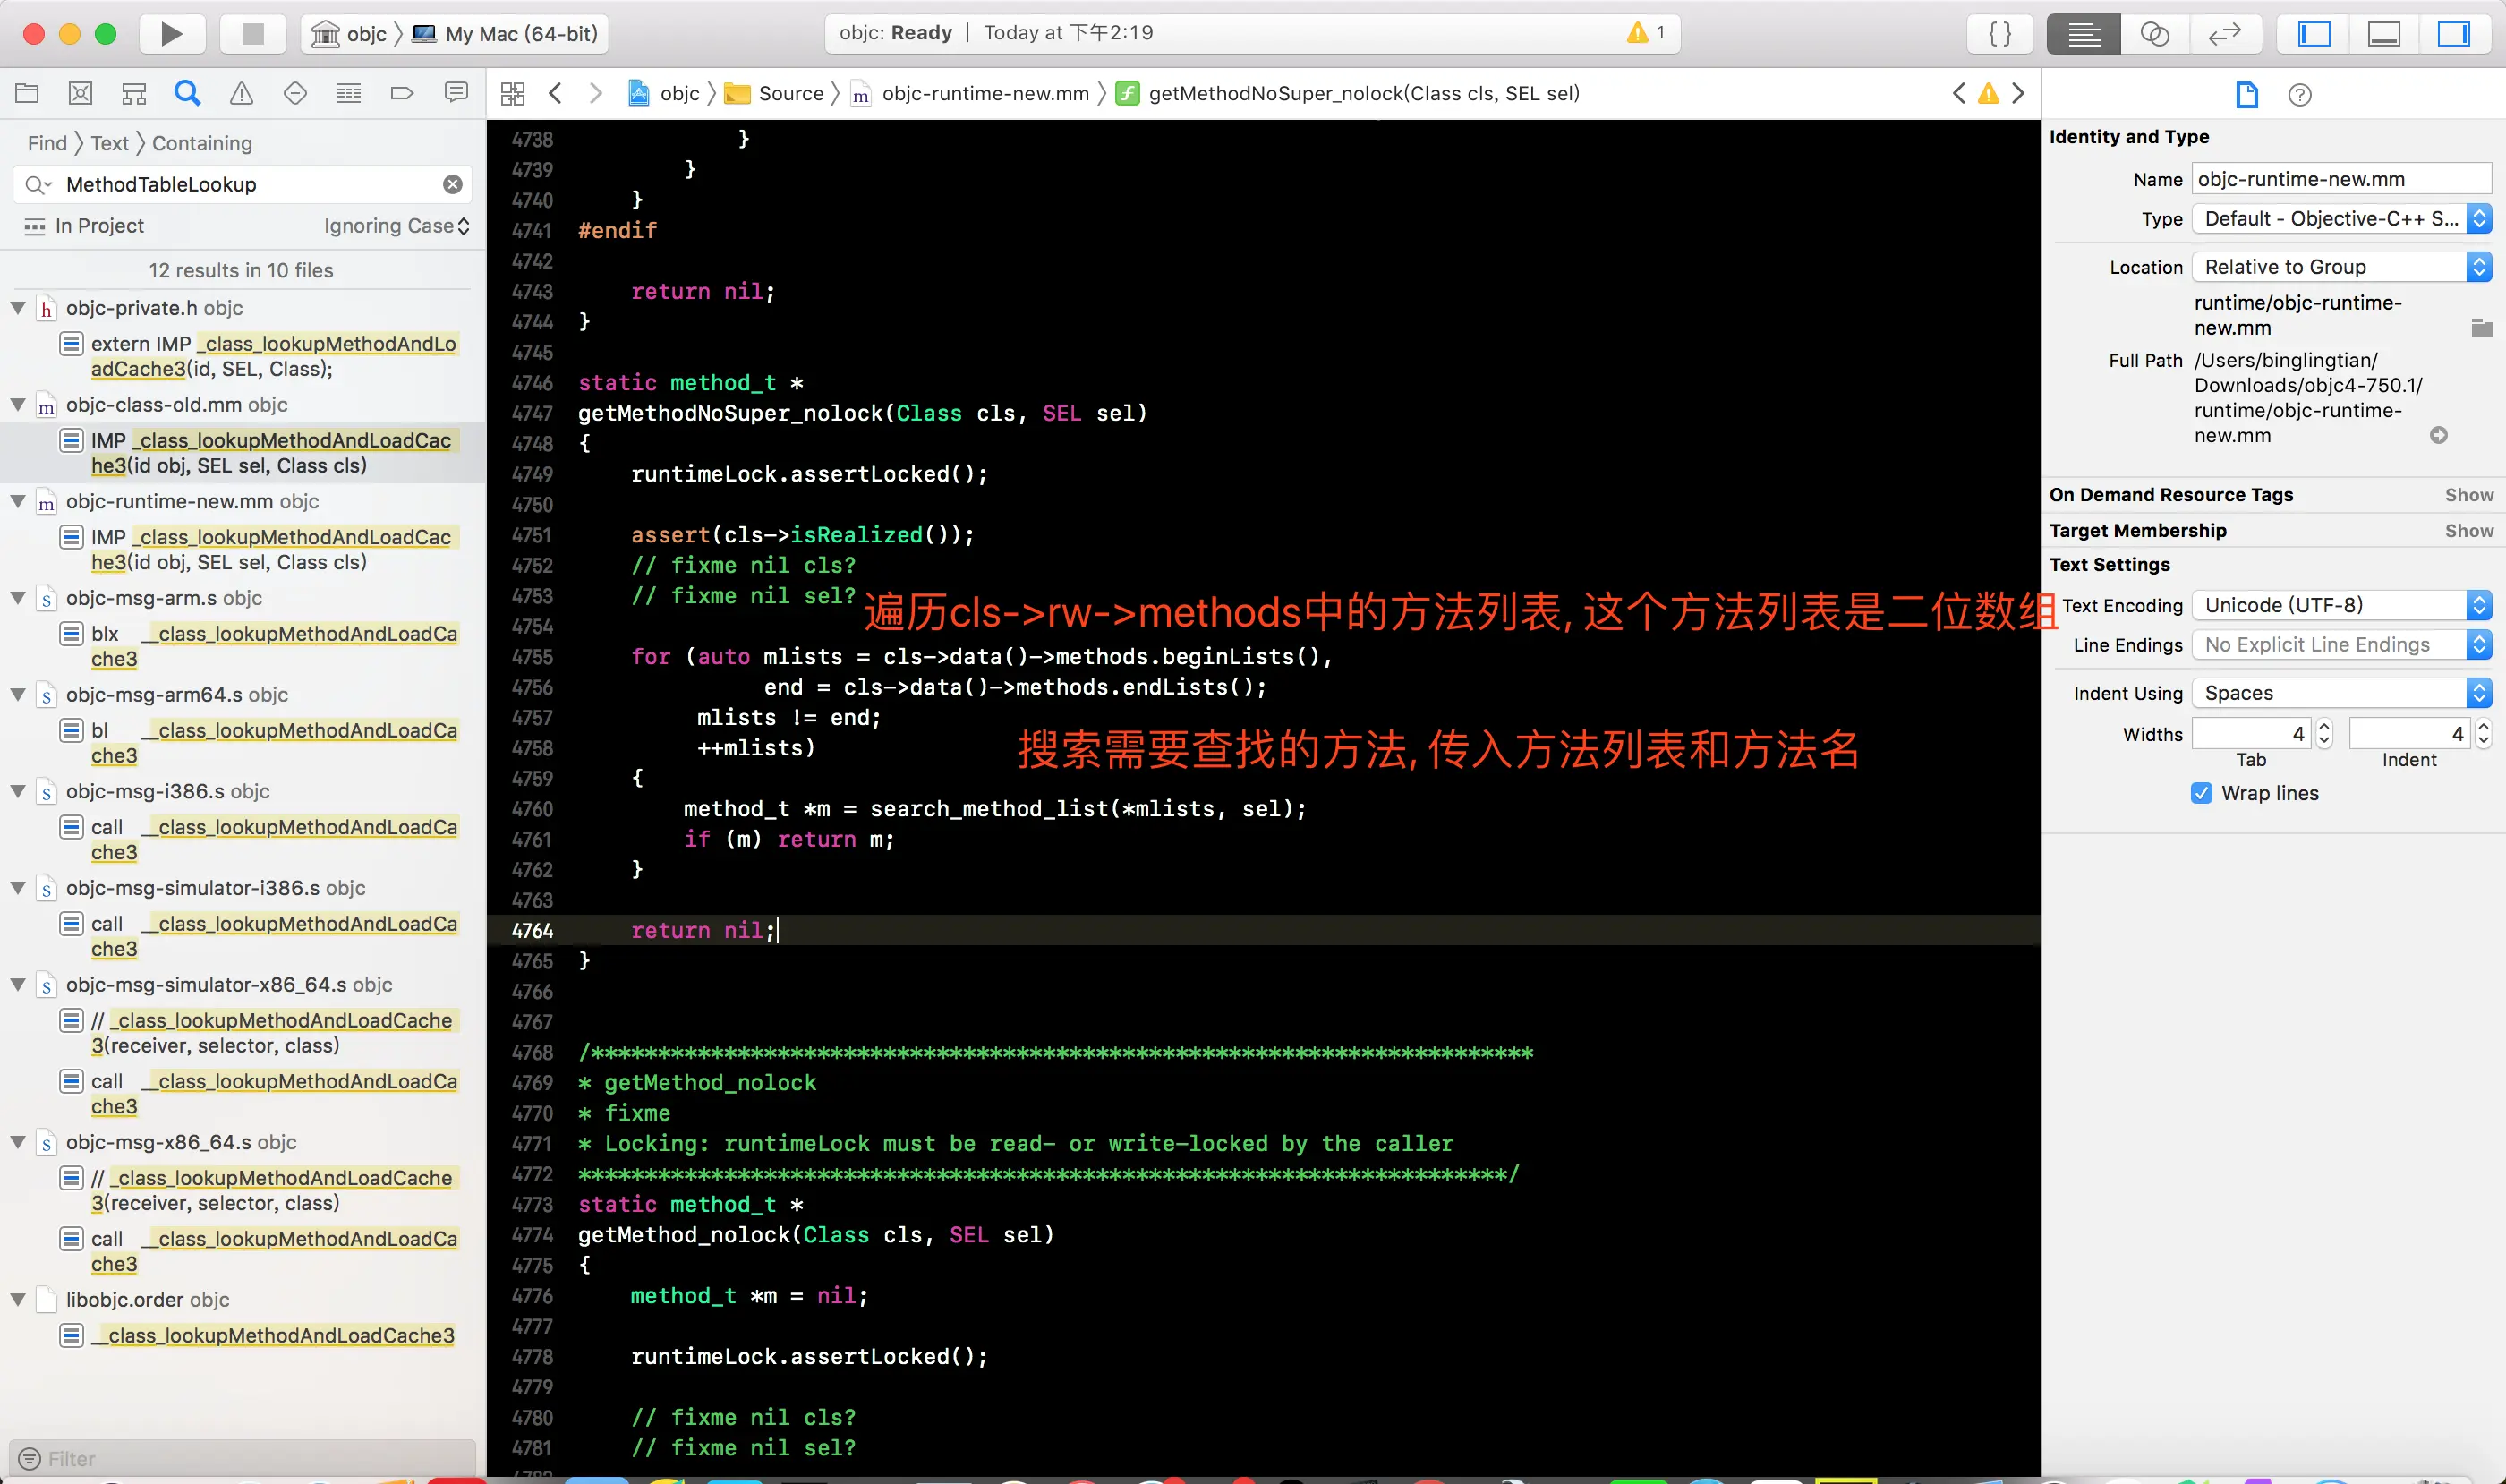Open the Issue navigator warning icon
2506x1484 pixels.
point(241,94)
